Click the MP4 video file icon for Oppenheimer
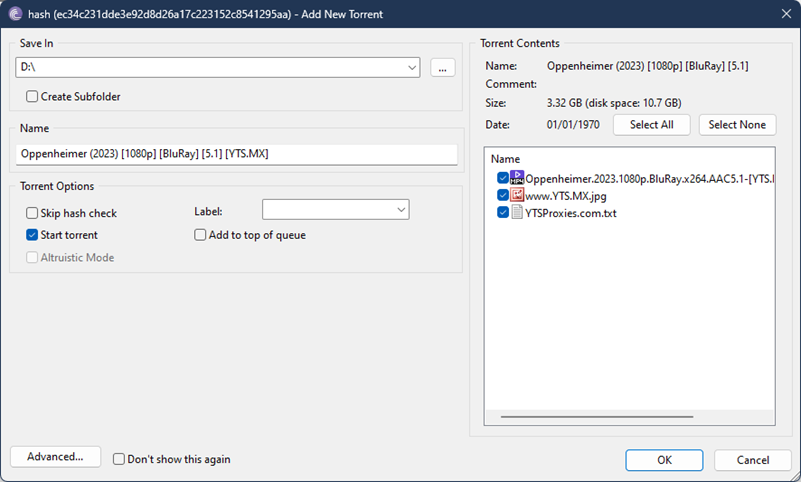This screenshot has width=801, height=482. click(517, 178)
